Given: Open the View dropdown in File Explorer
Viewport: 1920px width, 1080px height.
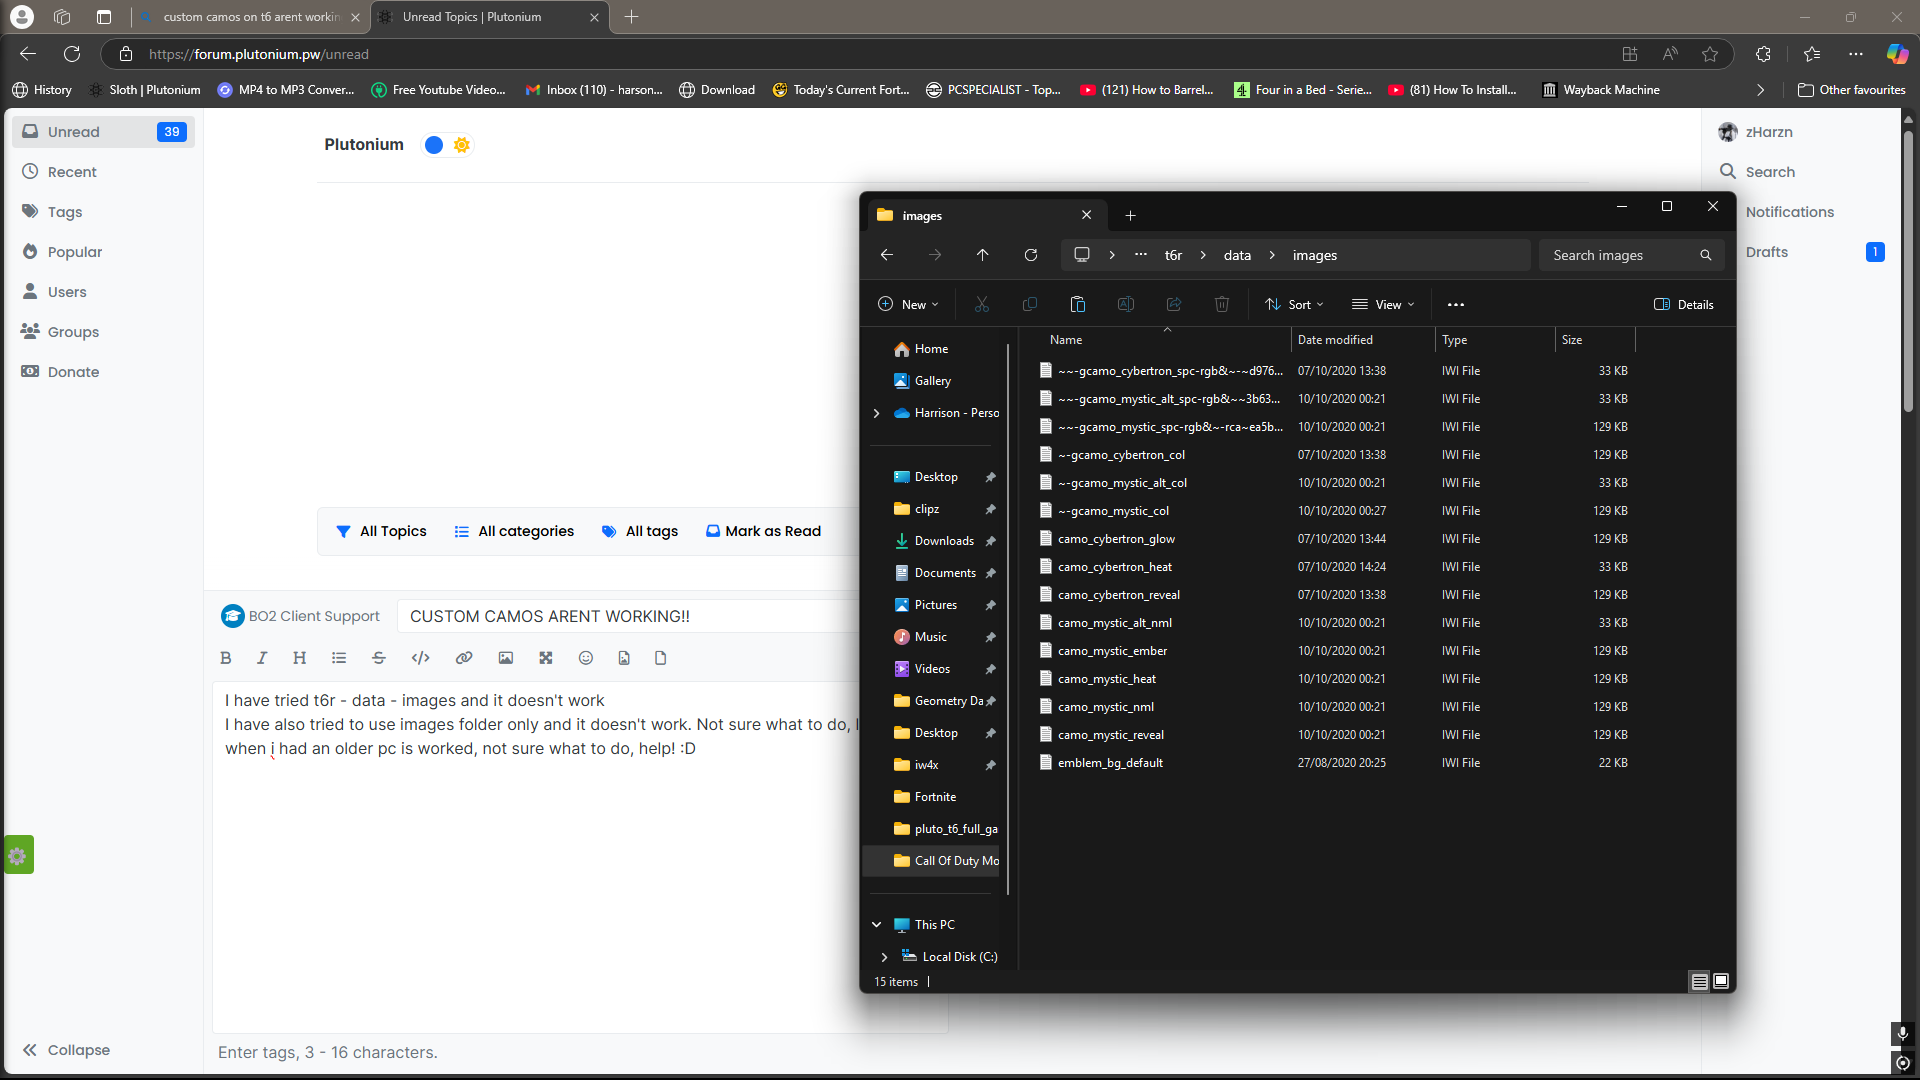Looking at the screenshot, I should pos(1384,305).
